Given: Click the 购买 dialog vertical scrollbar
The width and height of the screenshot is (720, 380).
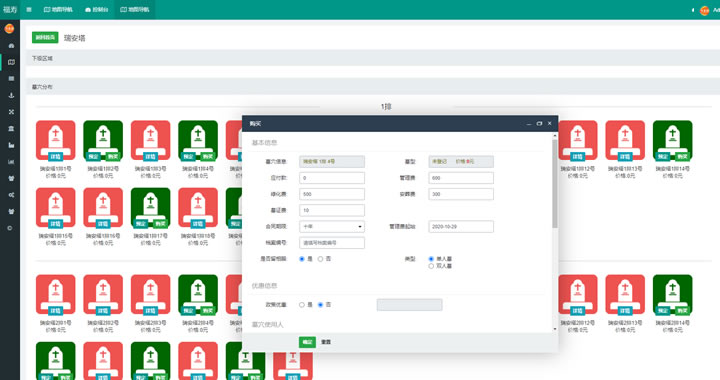Looking at the screenshot, I should (x=555, y=184).
